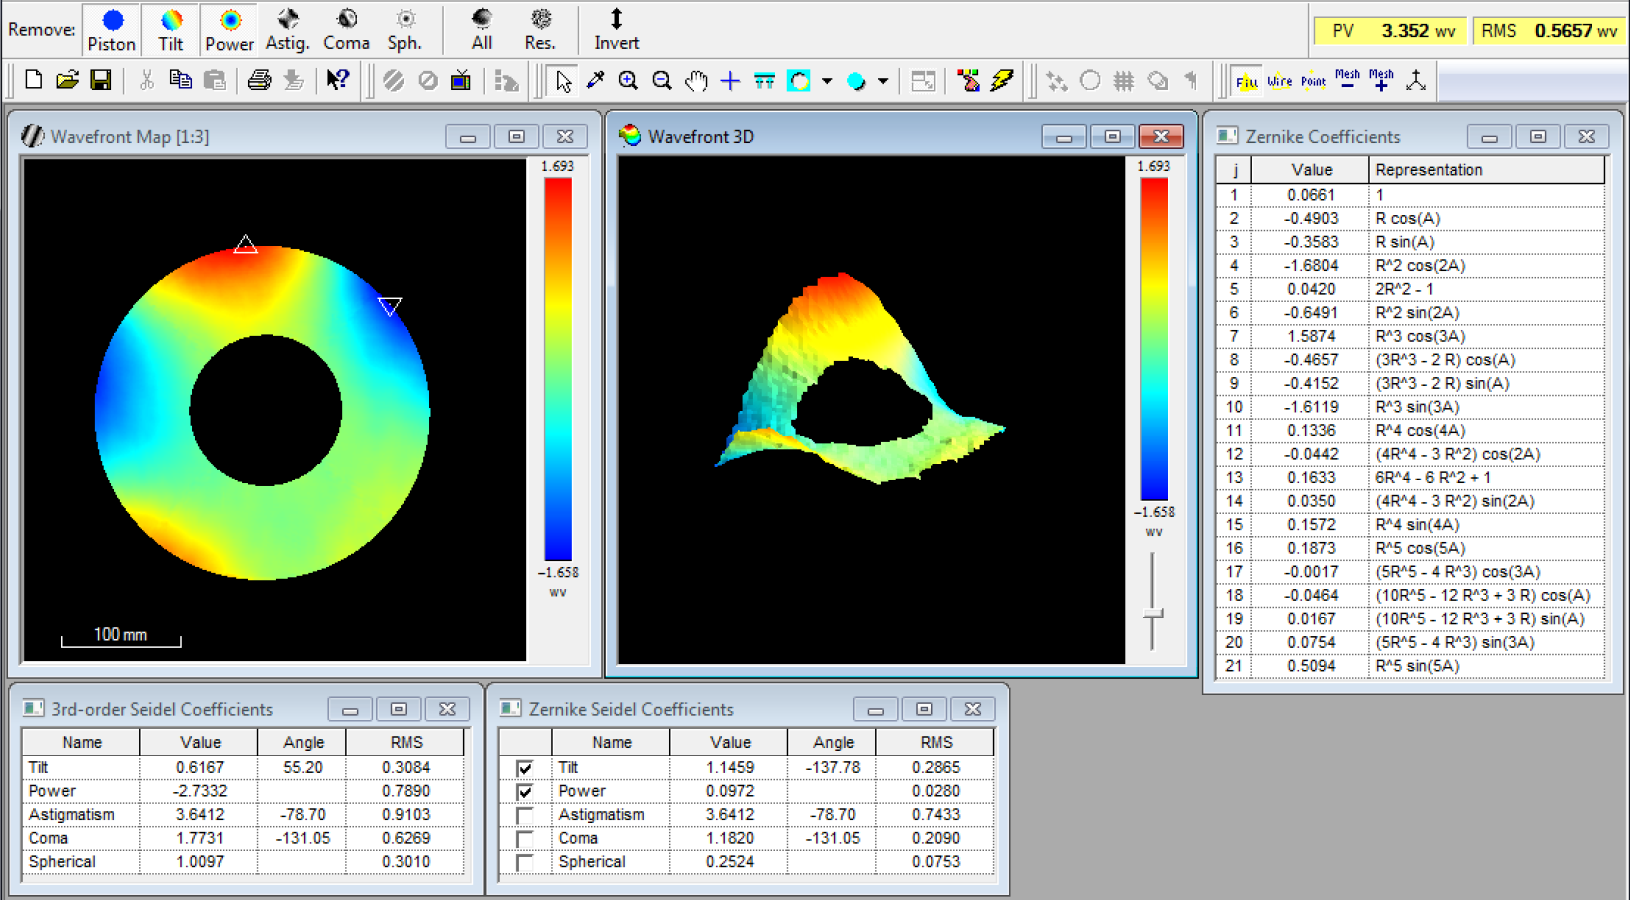Select Zernike coefficient row 7 value
Image resolution: width=1630 pixels, height=900 pixels.
click(1311, 336)
